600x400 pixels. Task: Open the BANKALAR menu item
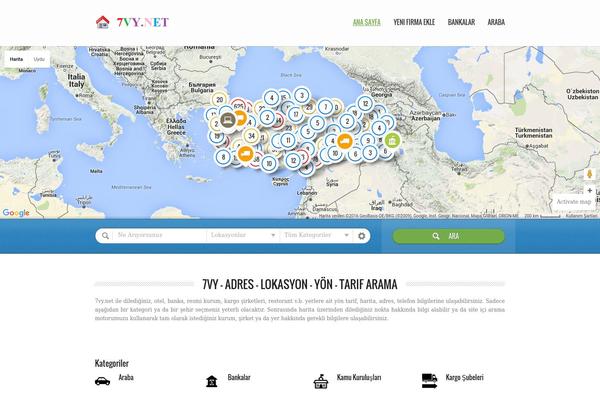tap(461, 22)
